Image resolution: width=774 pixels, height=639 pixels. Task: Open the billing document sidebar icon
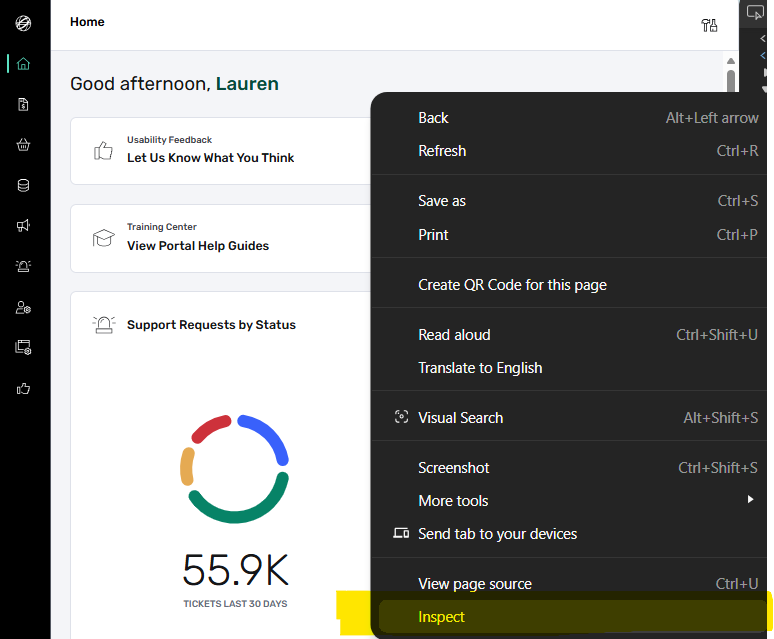23,104
